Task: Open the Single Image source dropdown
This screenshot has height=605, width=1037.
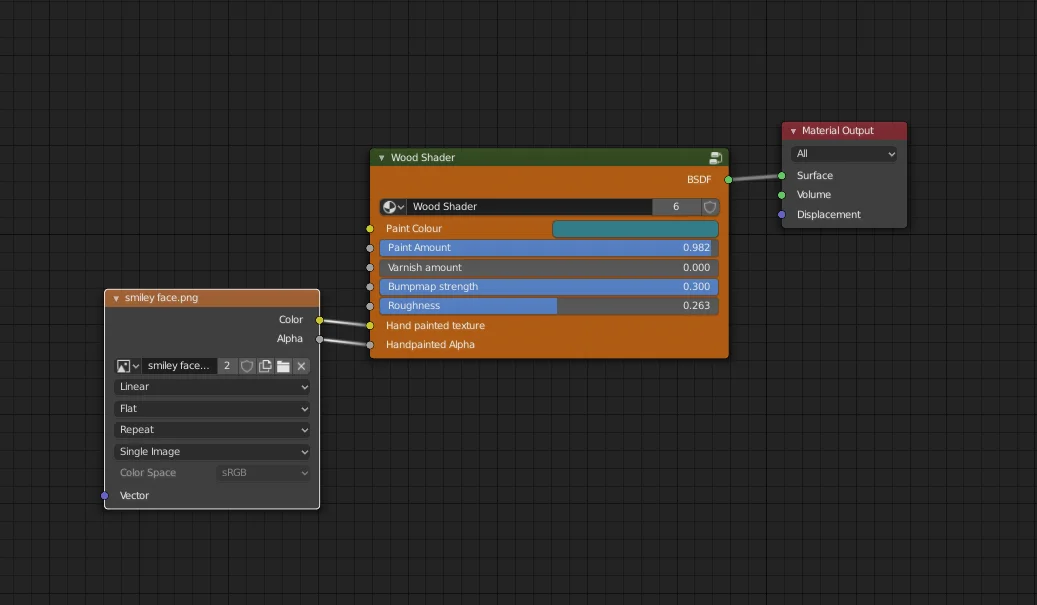Action: tap(212, 451)
